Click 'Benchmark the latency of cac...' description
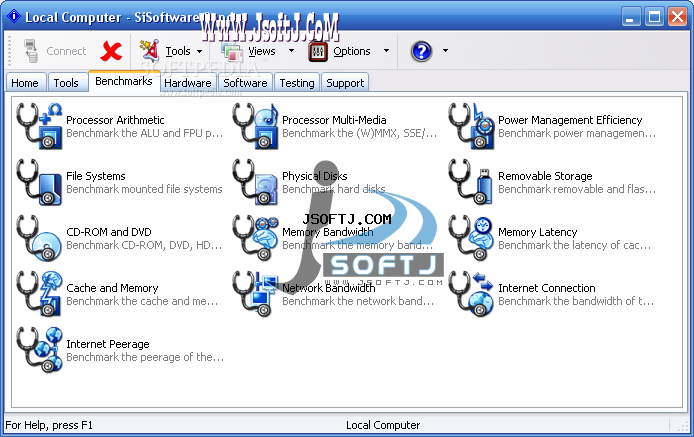The width and height of the screenshot is (694, 437). [x=574, y=245]
